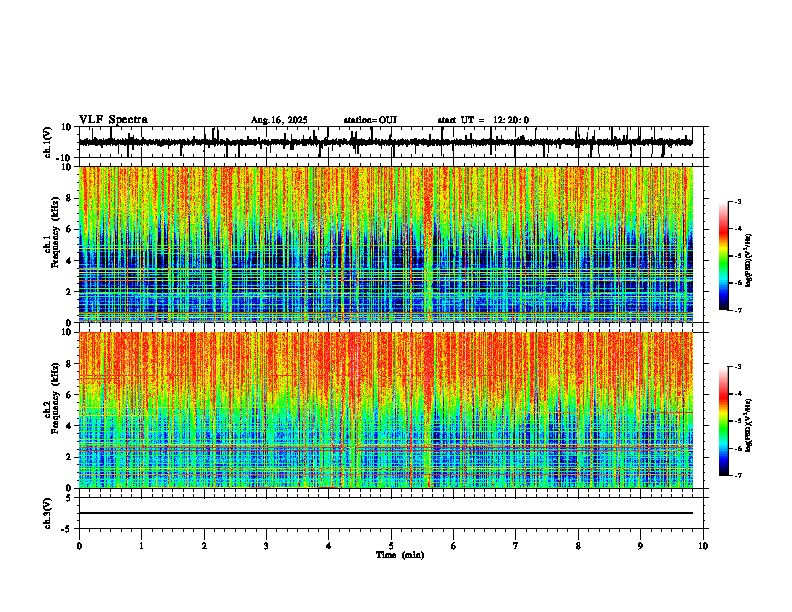Image resolution: width=792 pixels, height=612 pixels.
Task: Click the '-10' tick of ch.1(V) axis
Action: tap(65, 158)
